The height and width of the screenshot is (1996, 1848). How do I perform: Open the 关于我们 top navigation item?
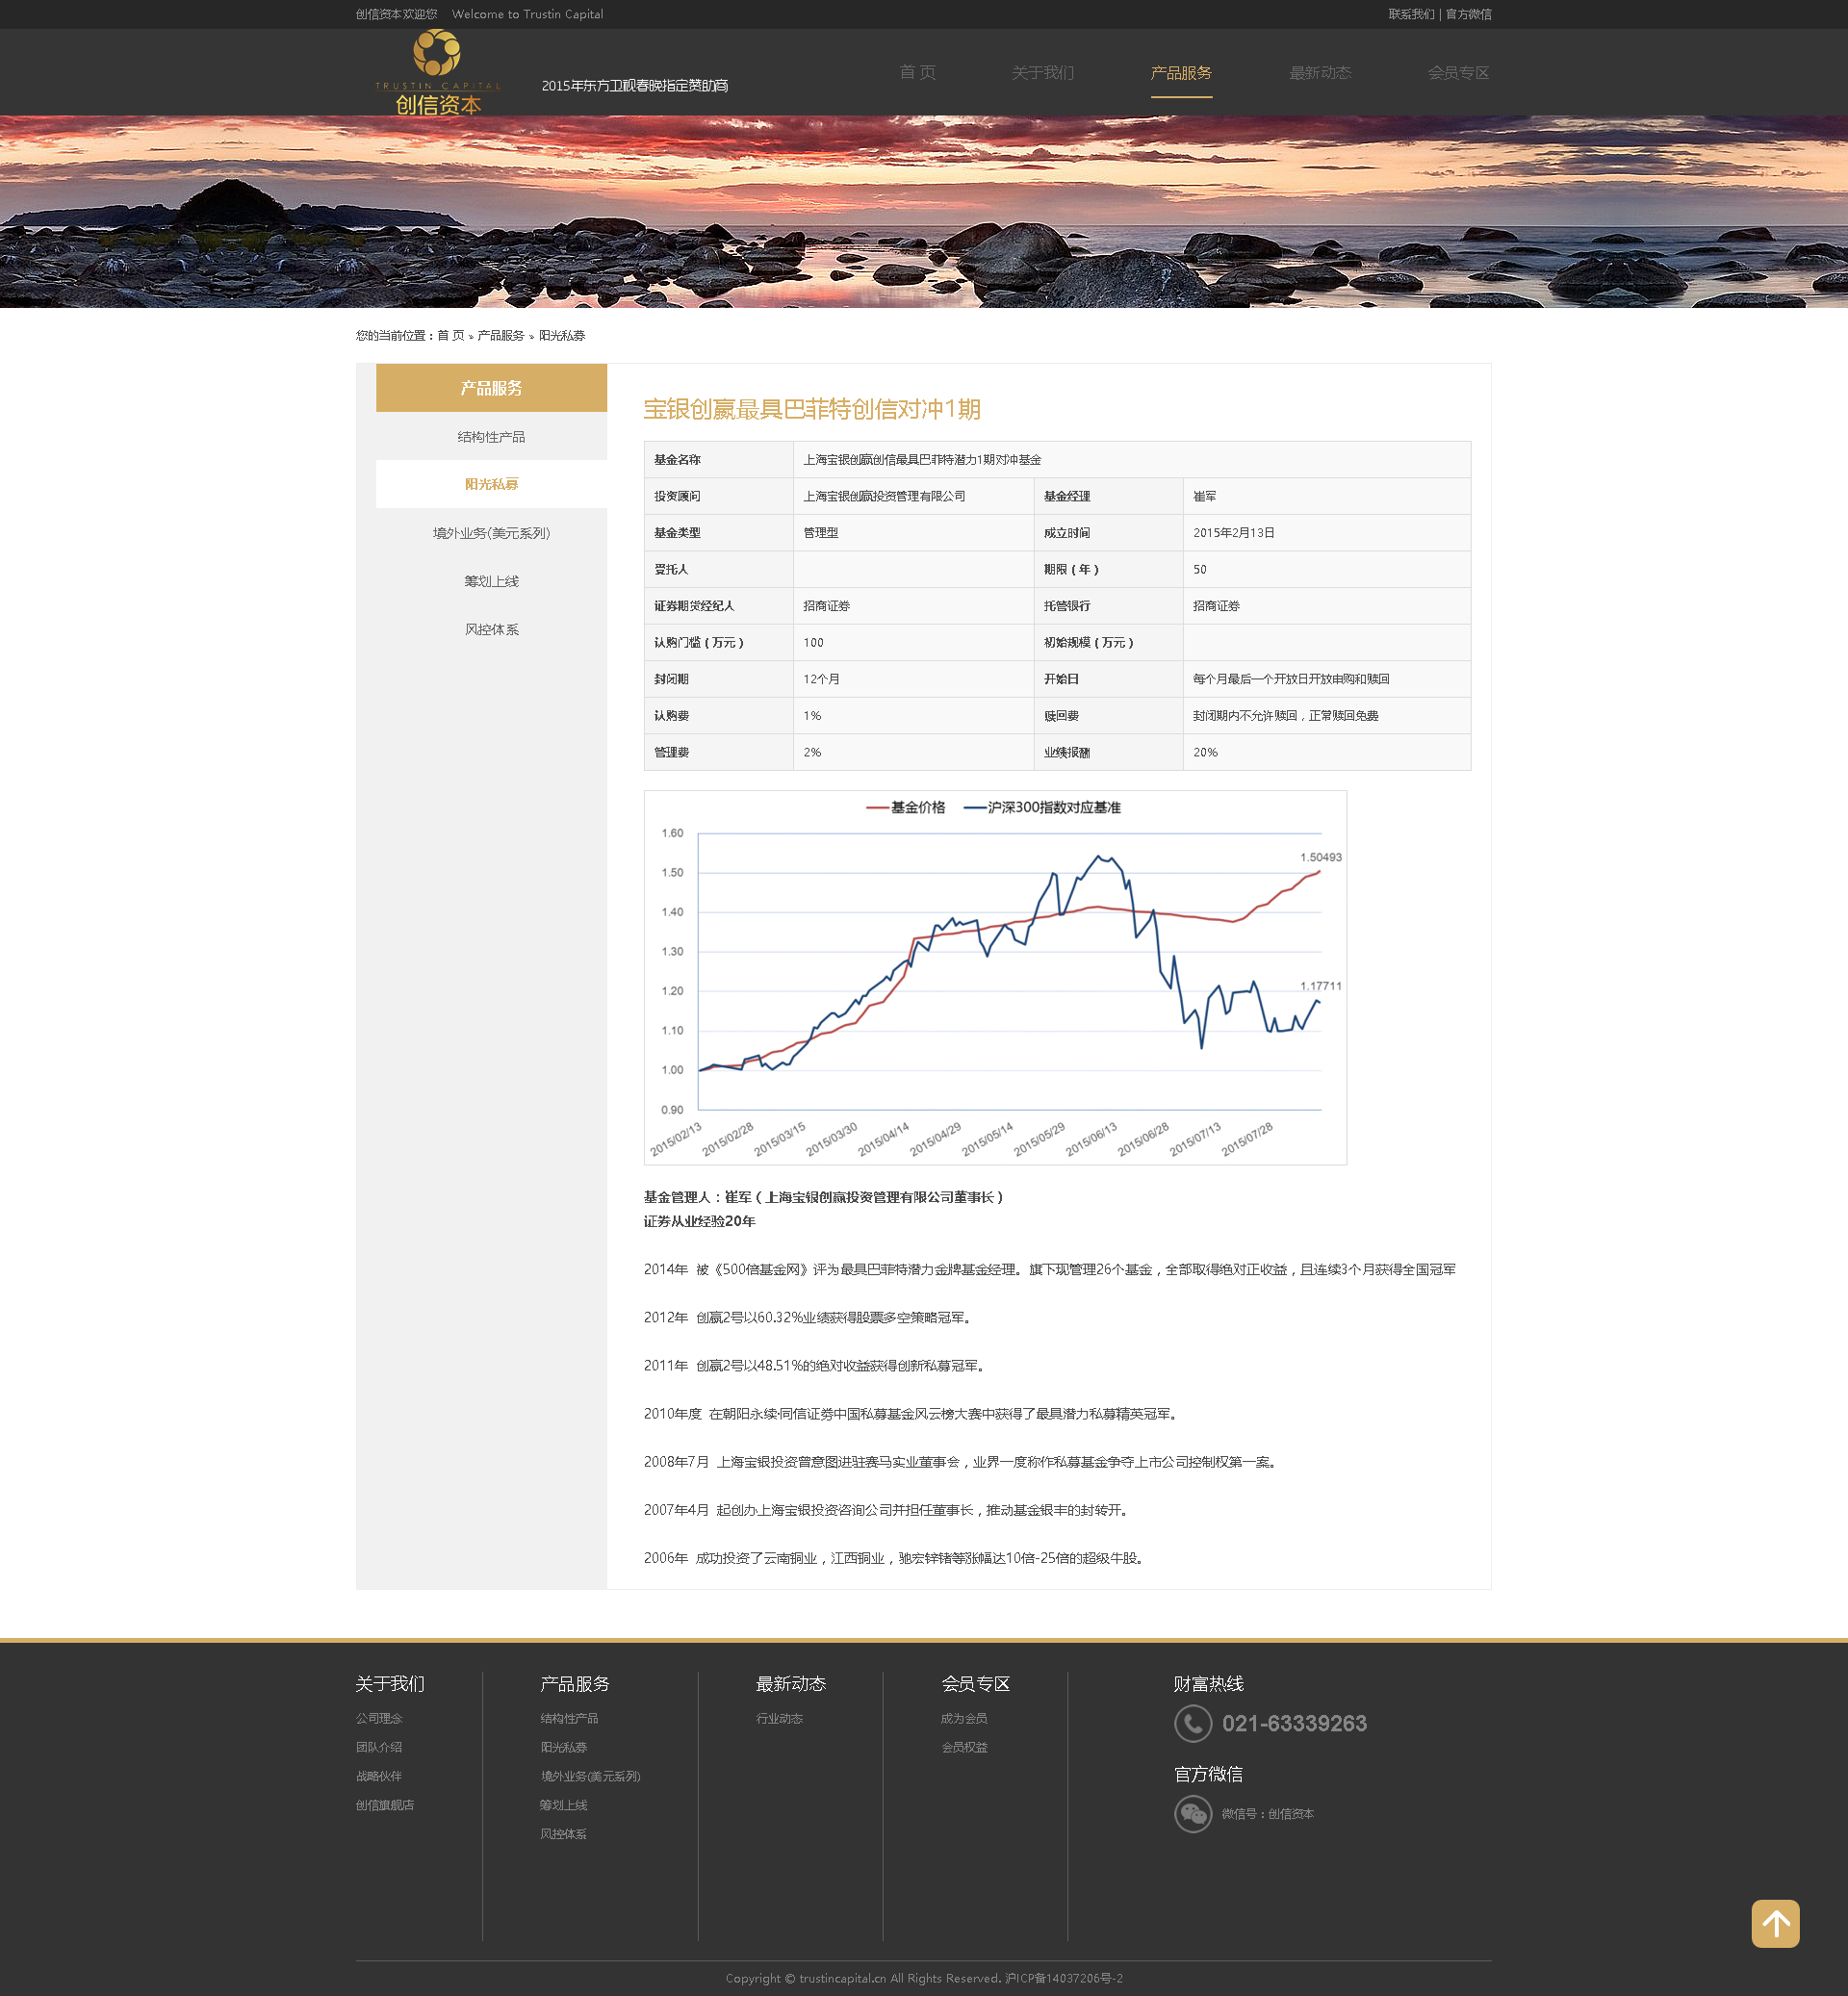coord(1042,72)
